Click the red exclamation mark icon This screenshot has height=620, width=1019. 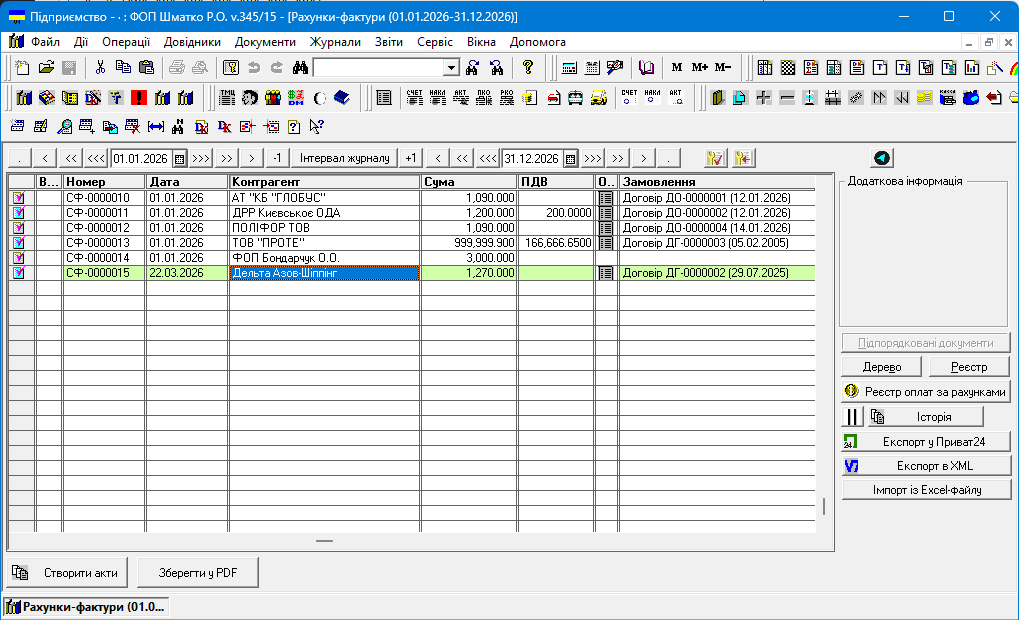click(138, 98)
